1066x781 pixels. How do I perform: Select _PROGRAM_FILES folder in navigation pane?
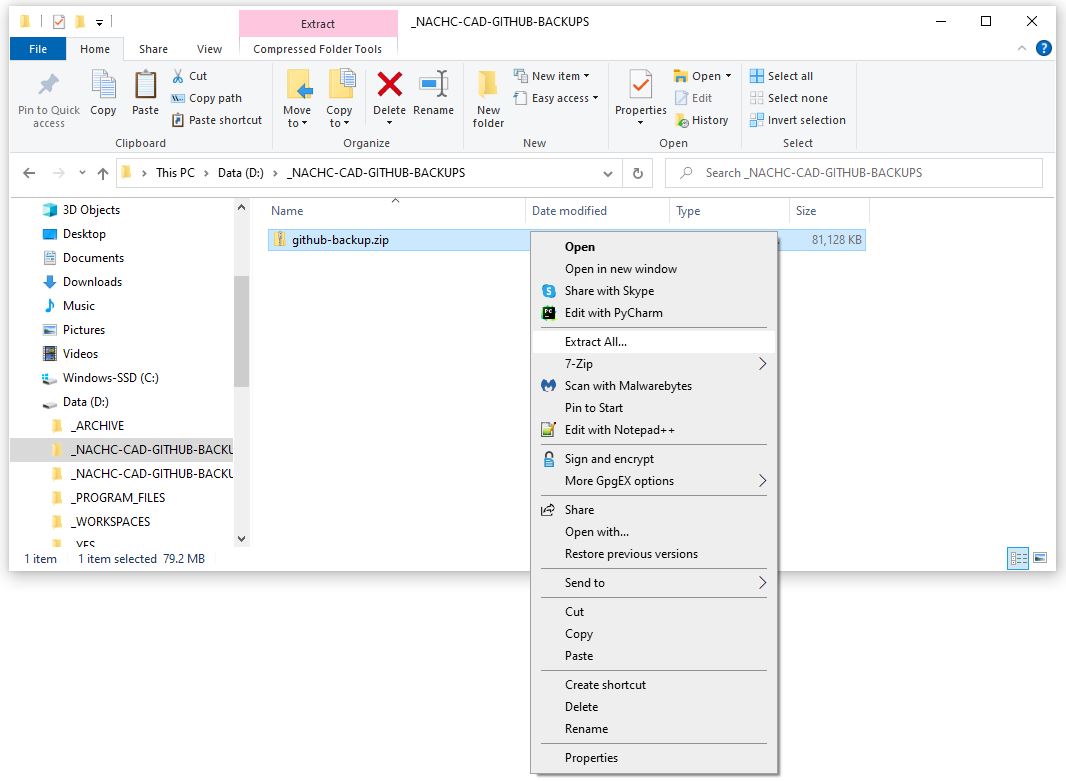(119, 498)
